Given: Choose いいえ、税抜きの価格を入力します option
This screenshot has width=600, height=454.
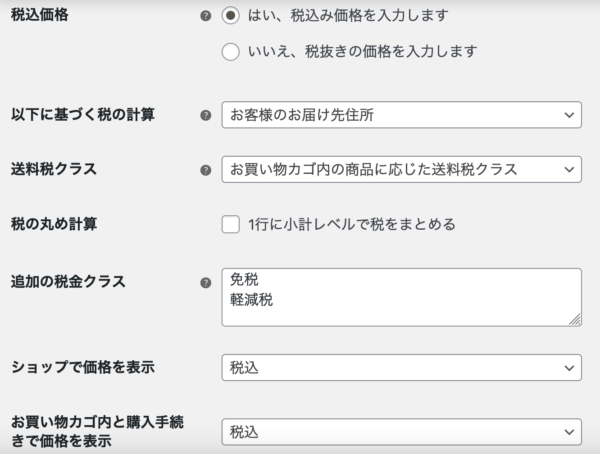Looking at the screenshot, I should [231, 52].
